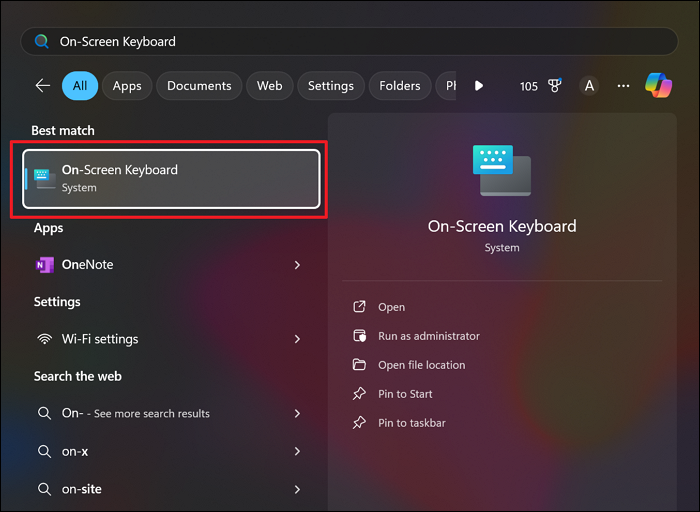The image size is (700, 512).
Task: Select Pin to taskbar option
Action: pos(411,423)
